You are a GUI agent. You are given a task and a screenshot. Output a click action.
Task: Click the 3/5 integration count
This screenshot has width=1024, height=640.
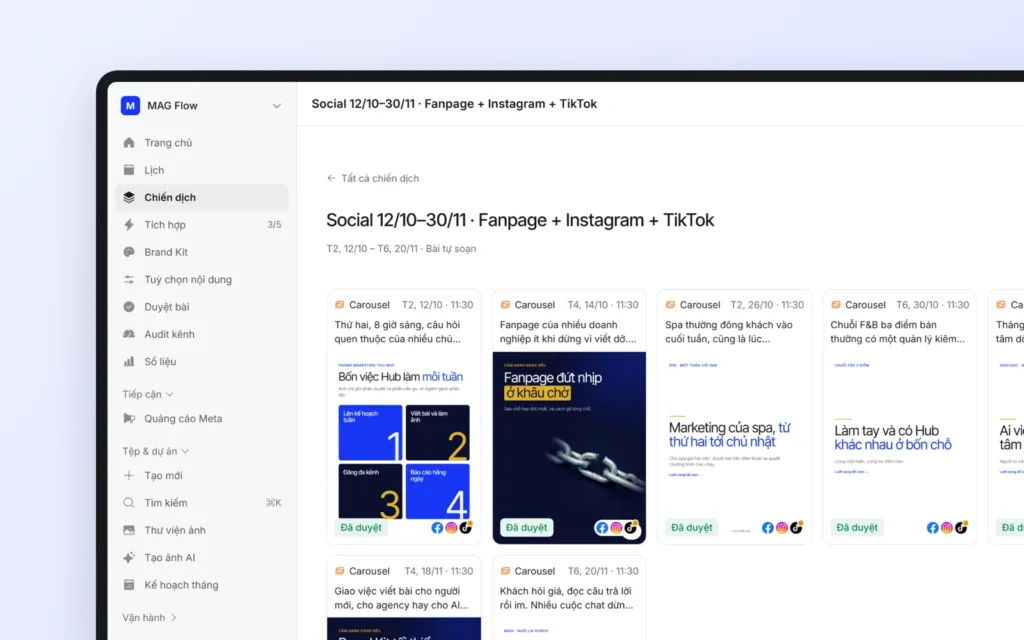pos(274,225)
